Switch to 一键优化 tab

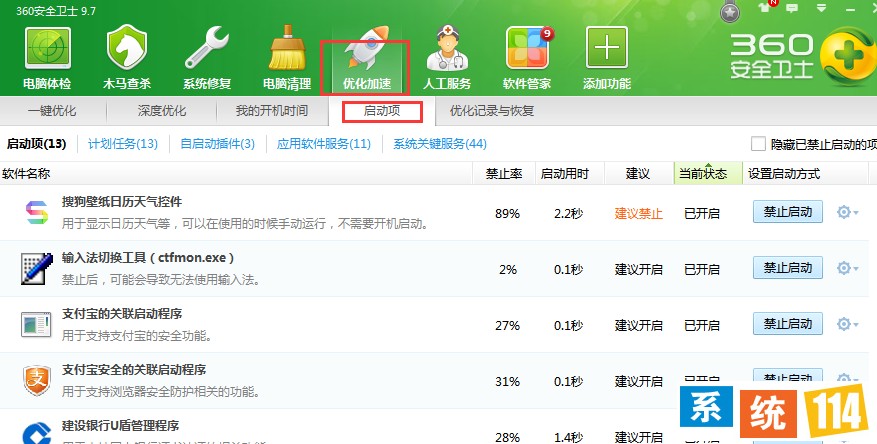coord(52,111)
